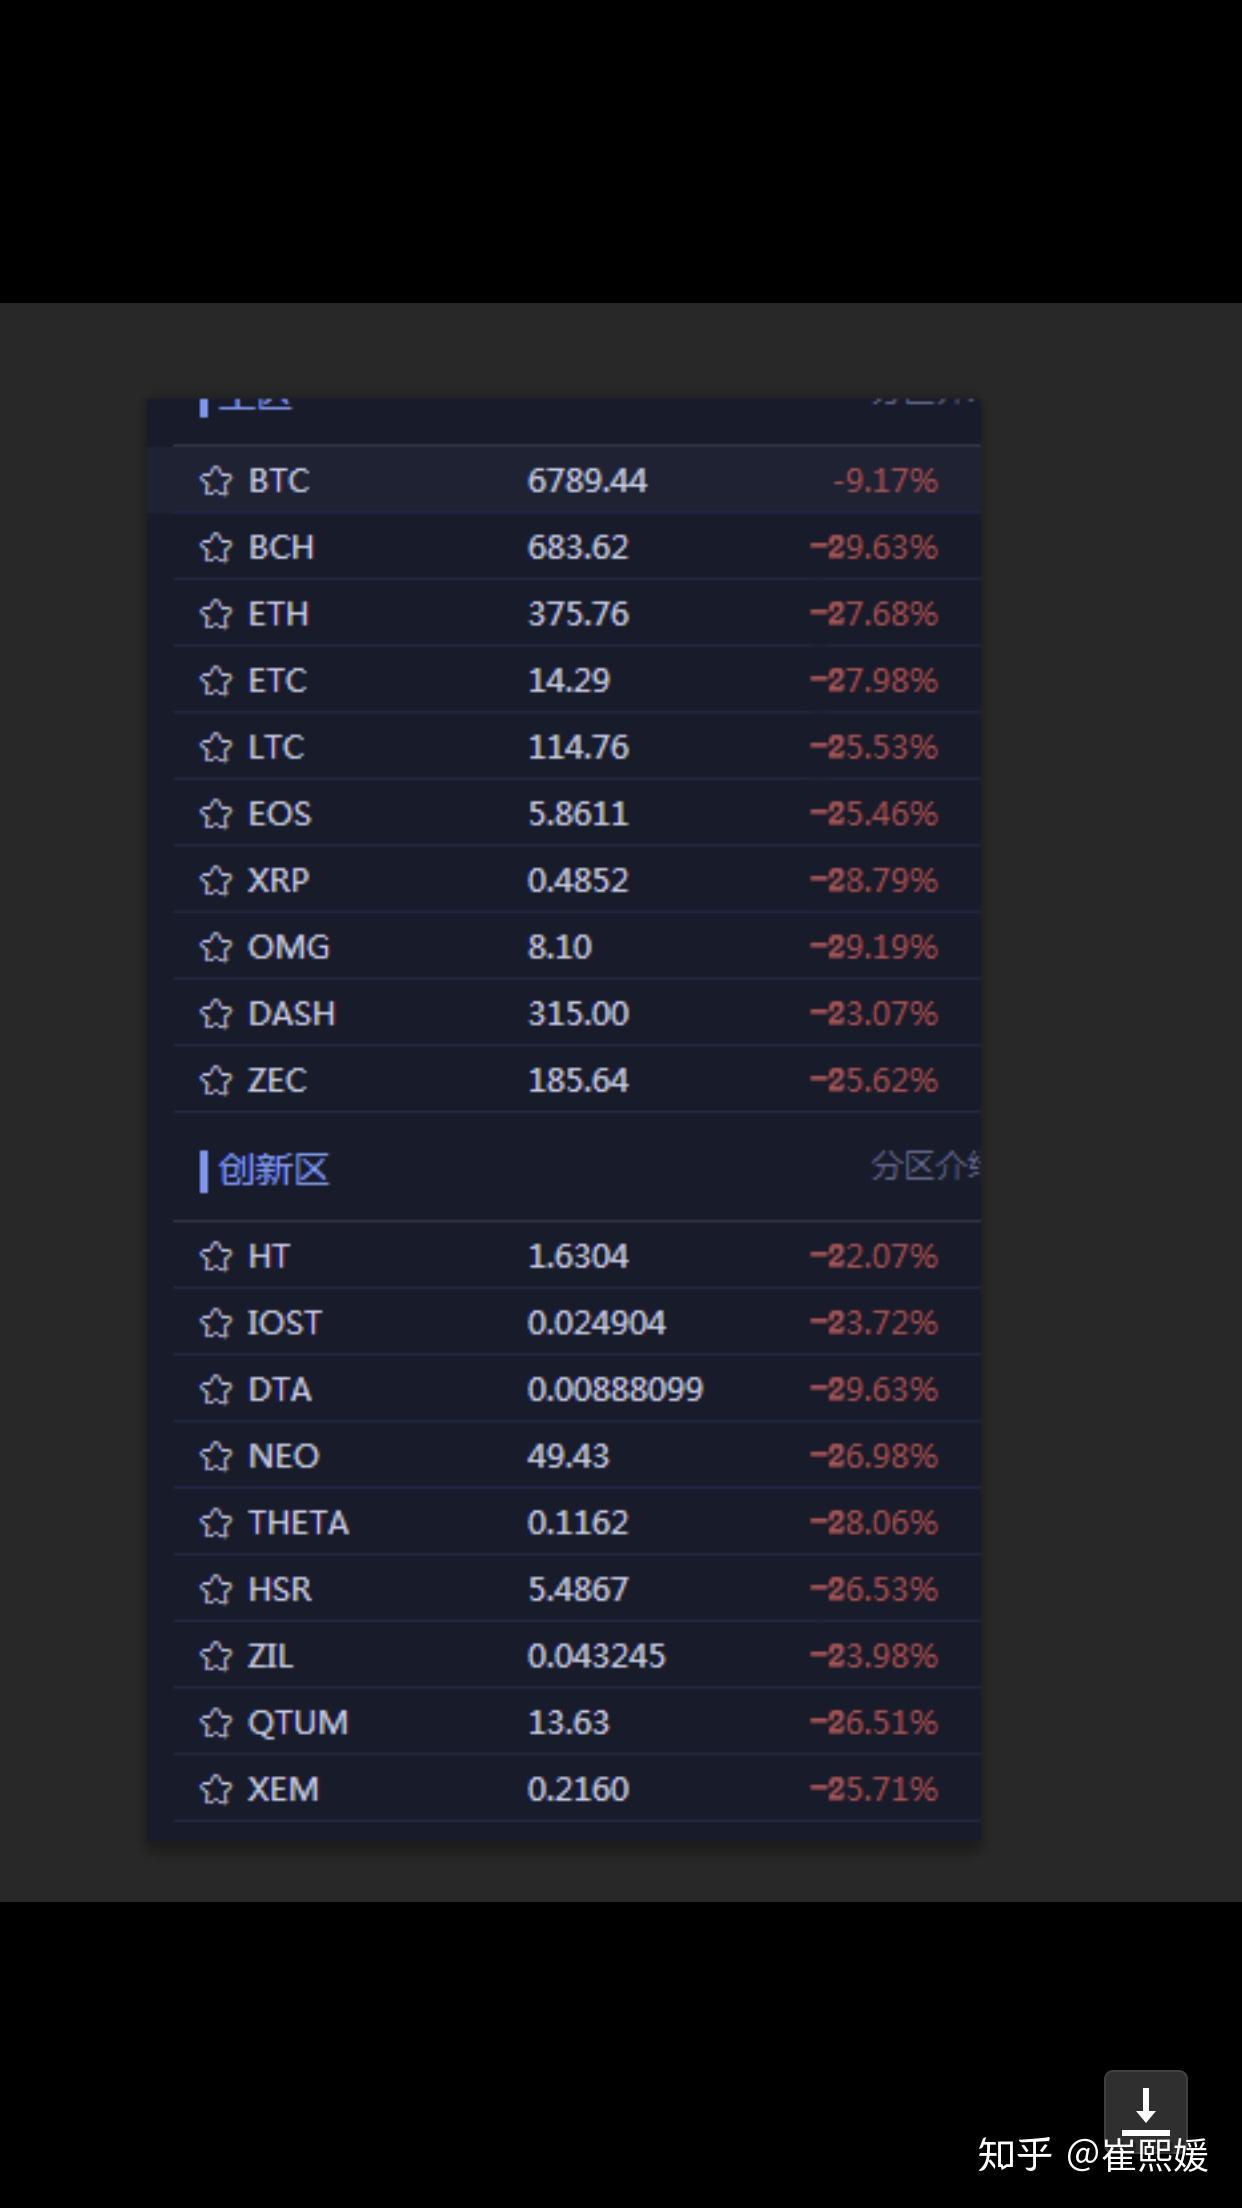Open the ZEC coin row

point(576,1080)
